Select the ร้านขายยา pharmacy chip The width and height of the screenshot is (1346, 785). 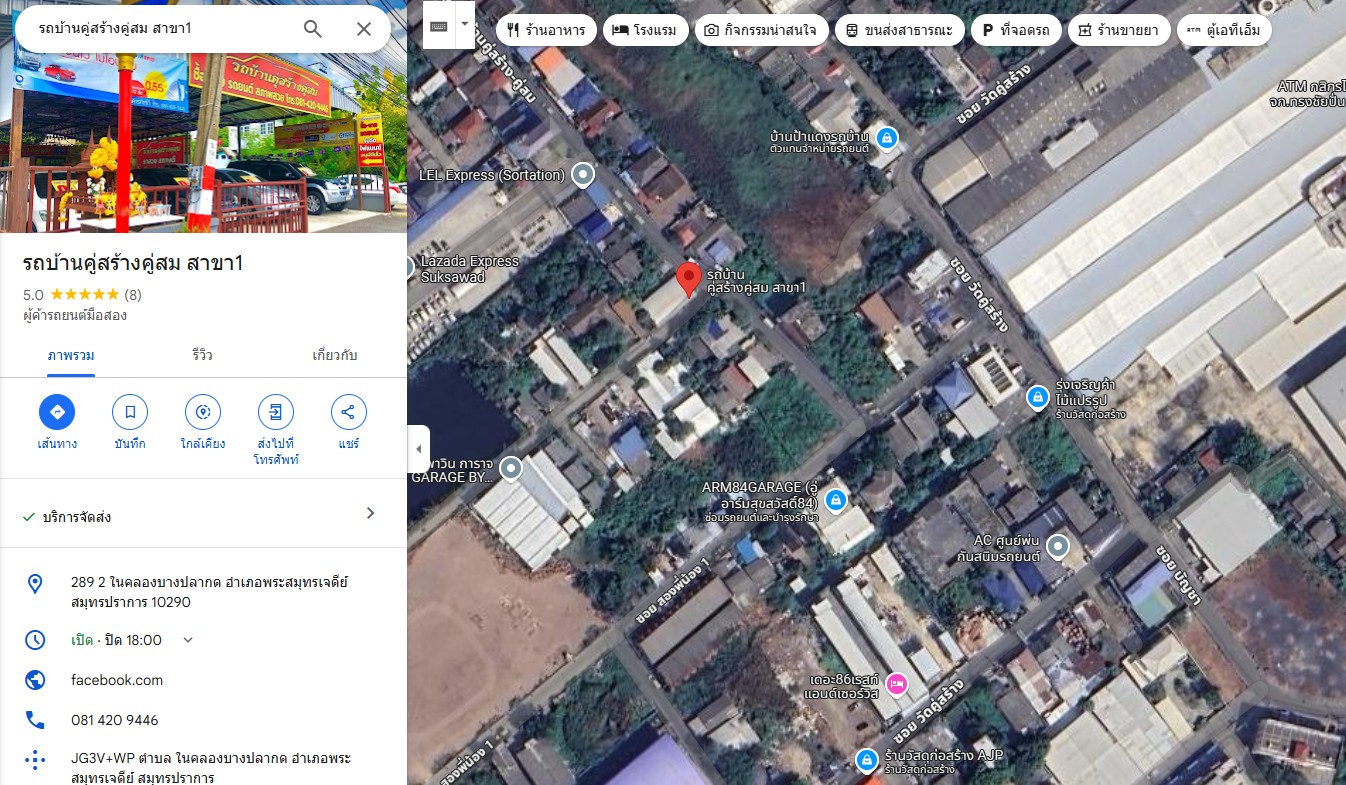1119,30
